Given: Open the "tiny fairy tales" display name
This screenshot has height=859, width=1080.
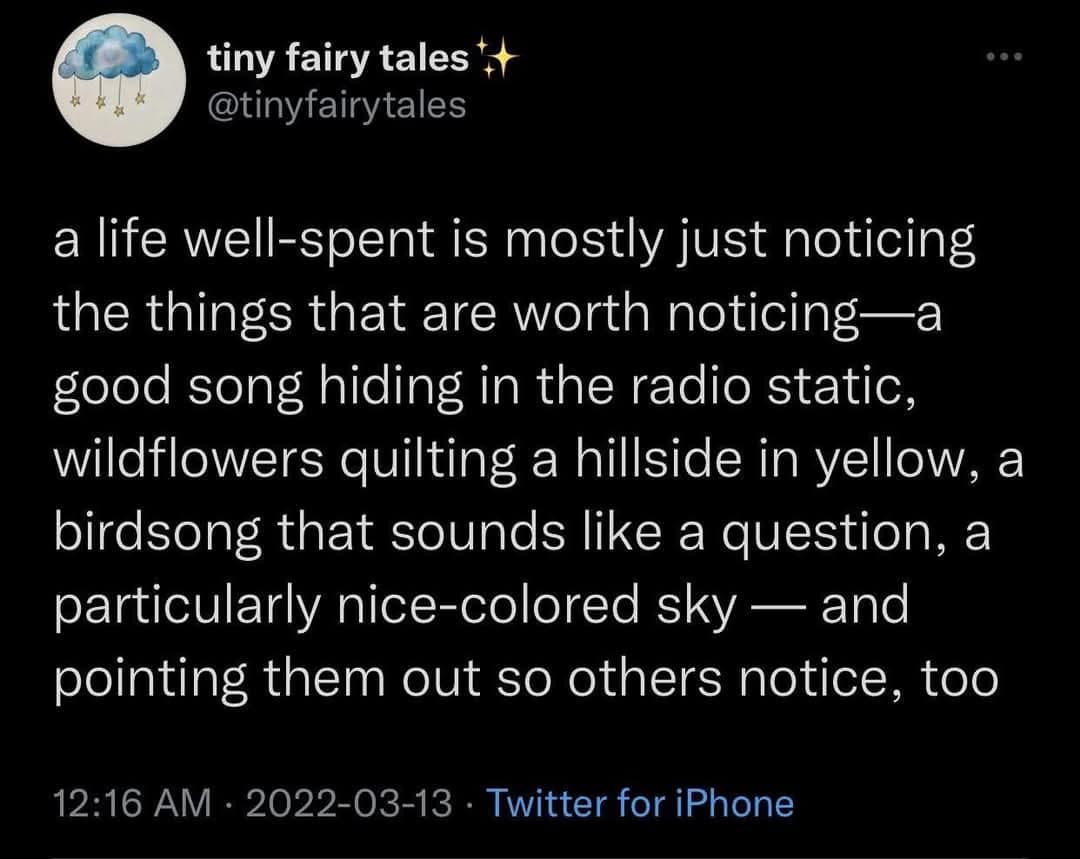Looking at the screenshot, I should click(338, 62).
